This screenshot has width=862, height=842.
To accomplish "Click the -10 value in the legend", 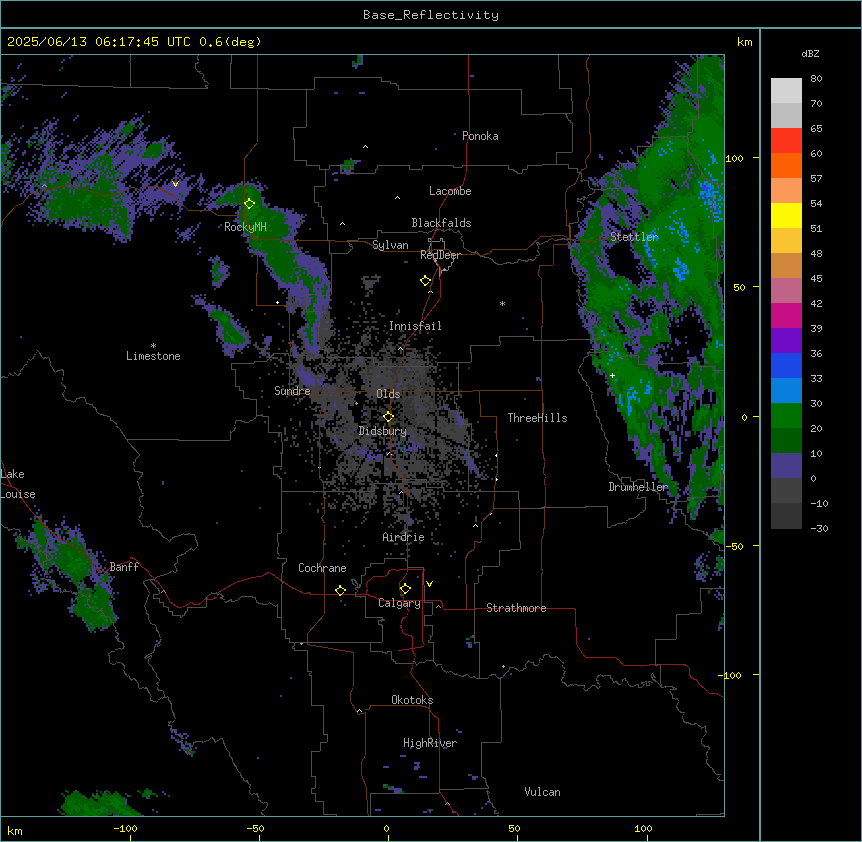I will [819, 503].
